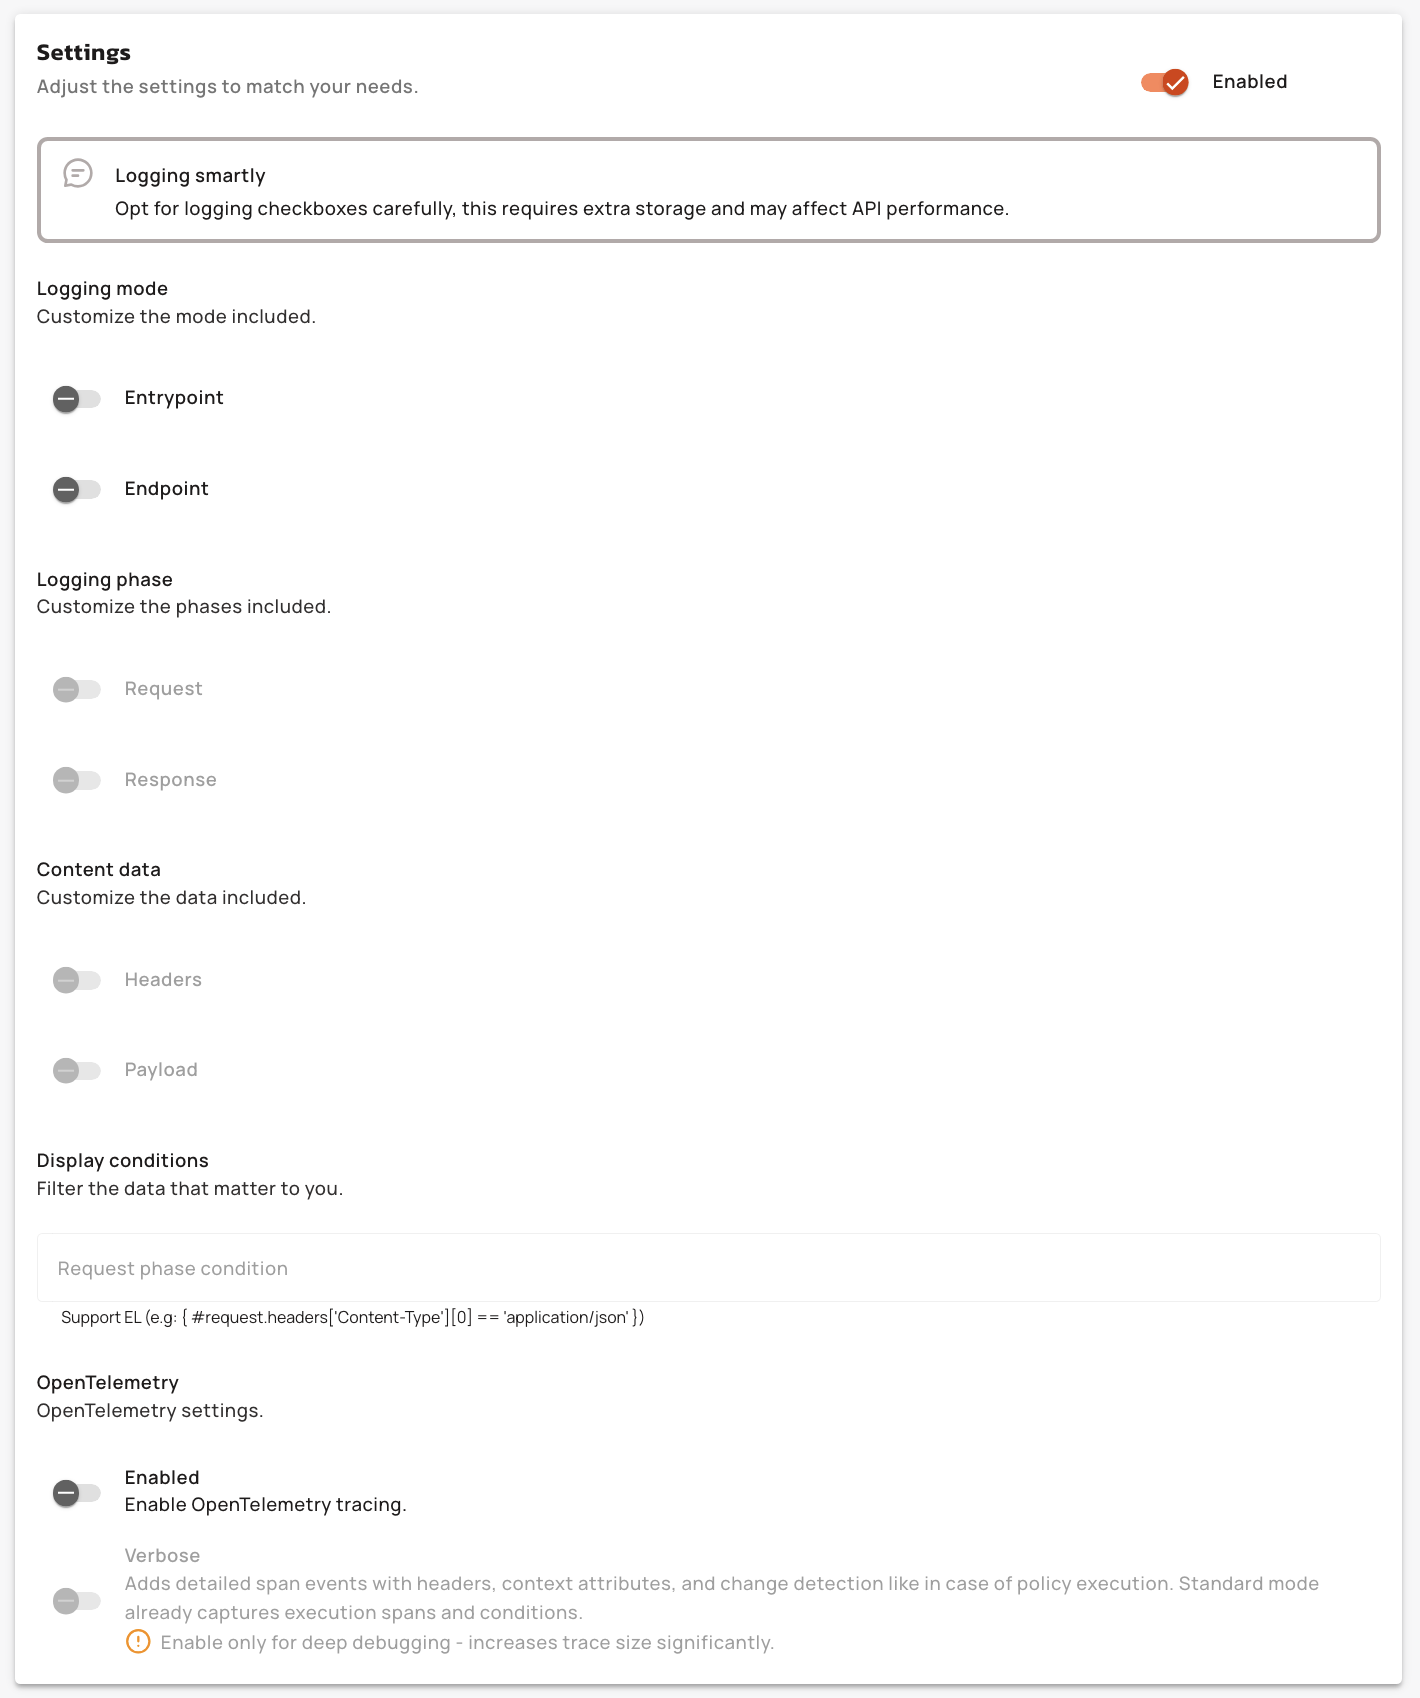Toggle the Verbose OpenTelemetry switch
The image size is (1420, 1698).
click(77, 1601)
